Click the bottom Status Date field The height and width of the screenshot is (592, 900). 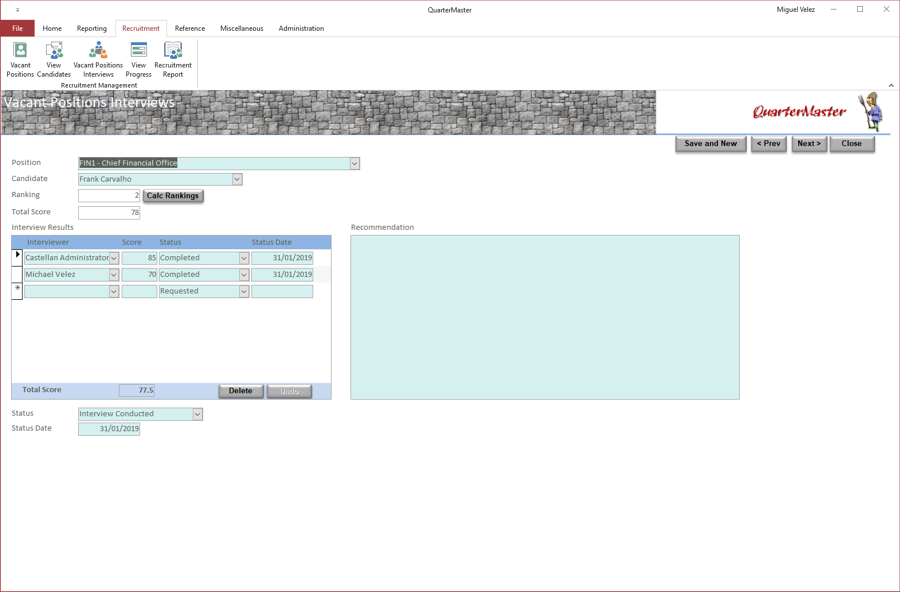coord(109,429)
